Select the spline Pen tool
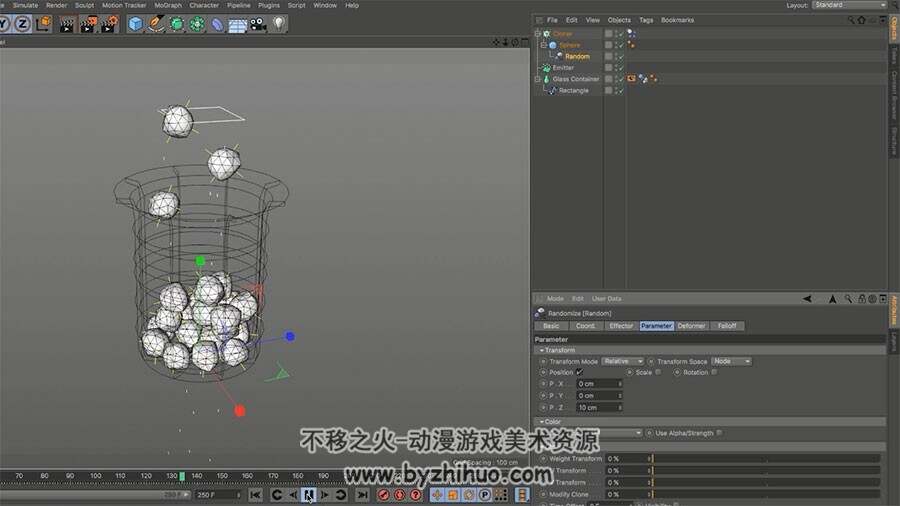900x506 pixels. coord(156,24)
